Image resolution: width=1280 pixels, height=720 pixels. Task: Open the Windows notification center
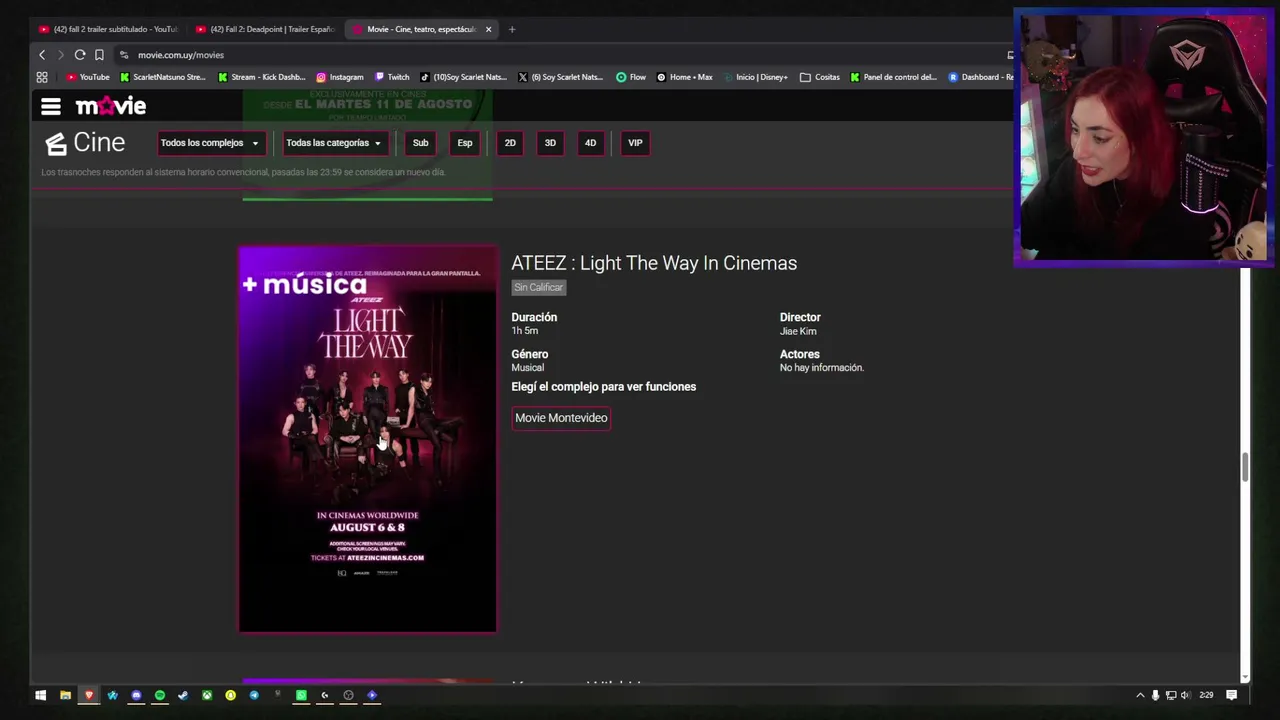pyautogui.click(x=1232, y=695)
